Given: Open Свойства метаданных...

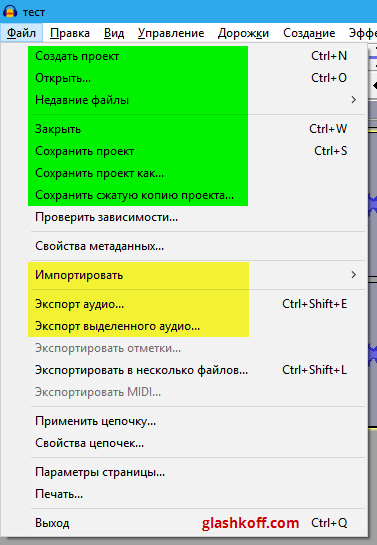Looking at the screenshot, I should (x=184, y=246).
